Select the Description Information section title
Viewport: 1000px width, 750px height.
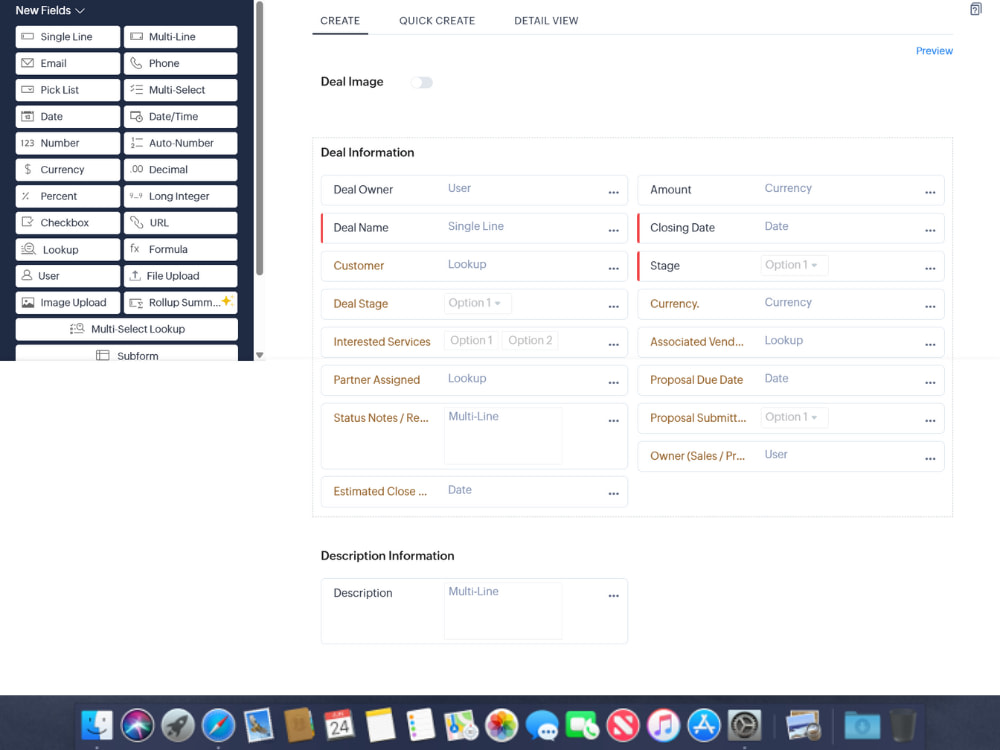click(388, 555)
